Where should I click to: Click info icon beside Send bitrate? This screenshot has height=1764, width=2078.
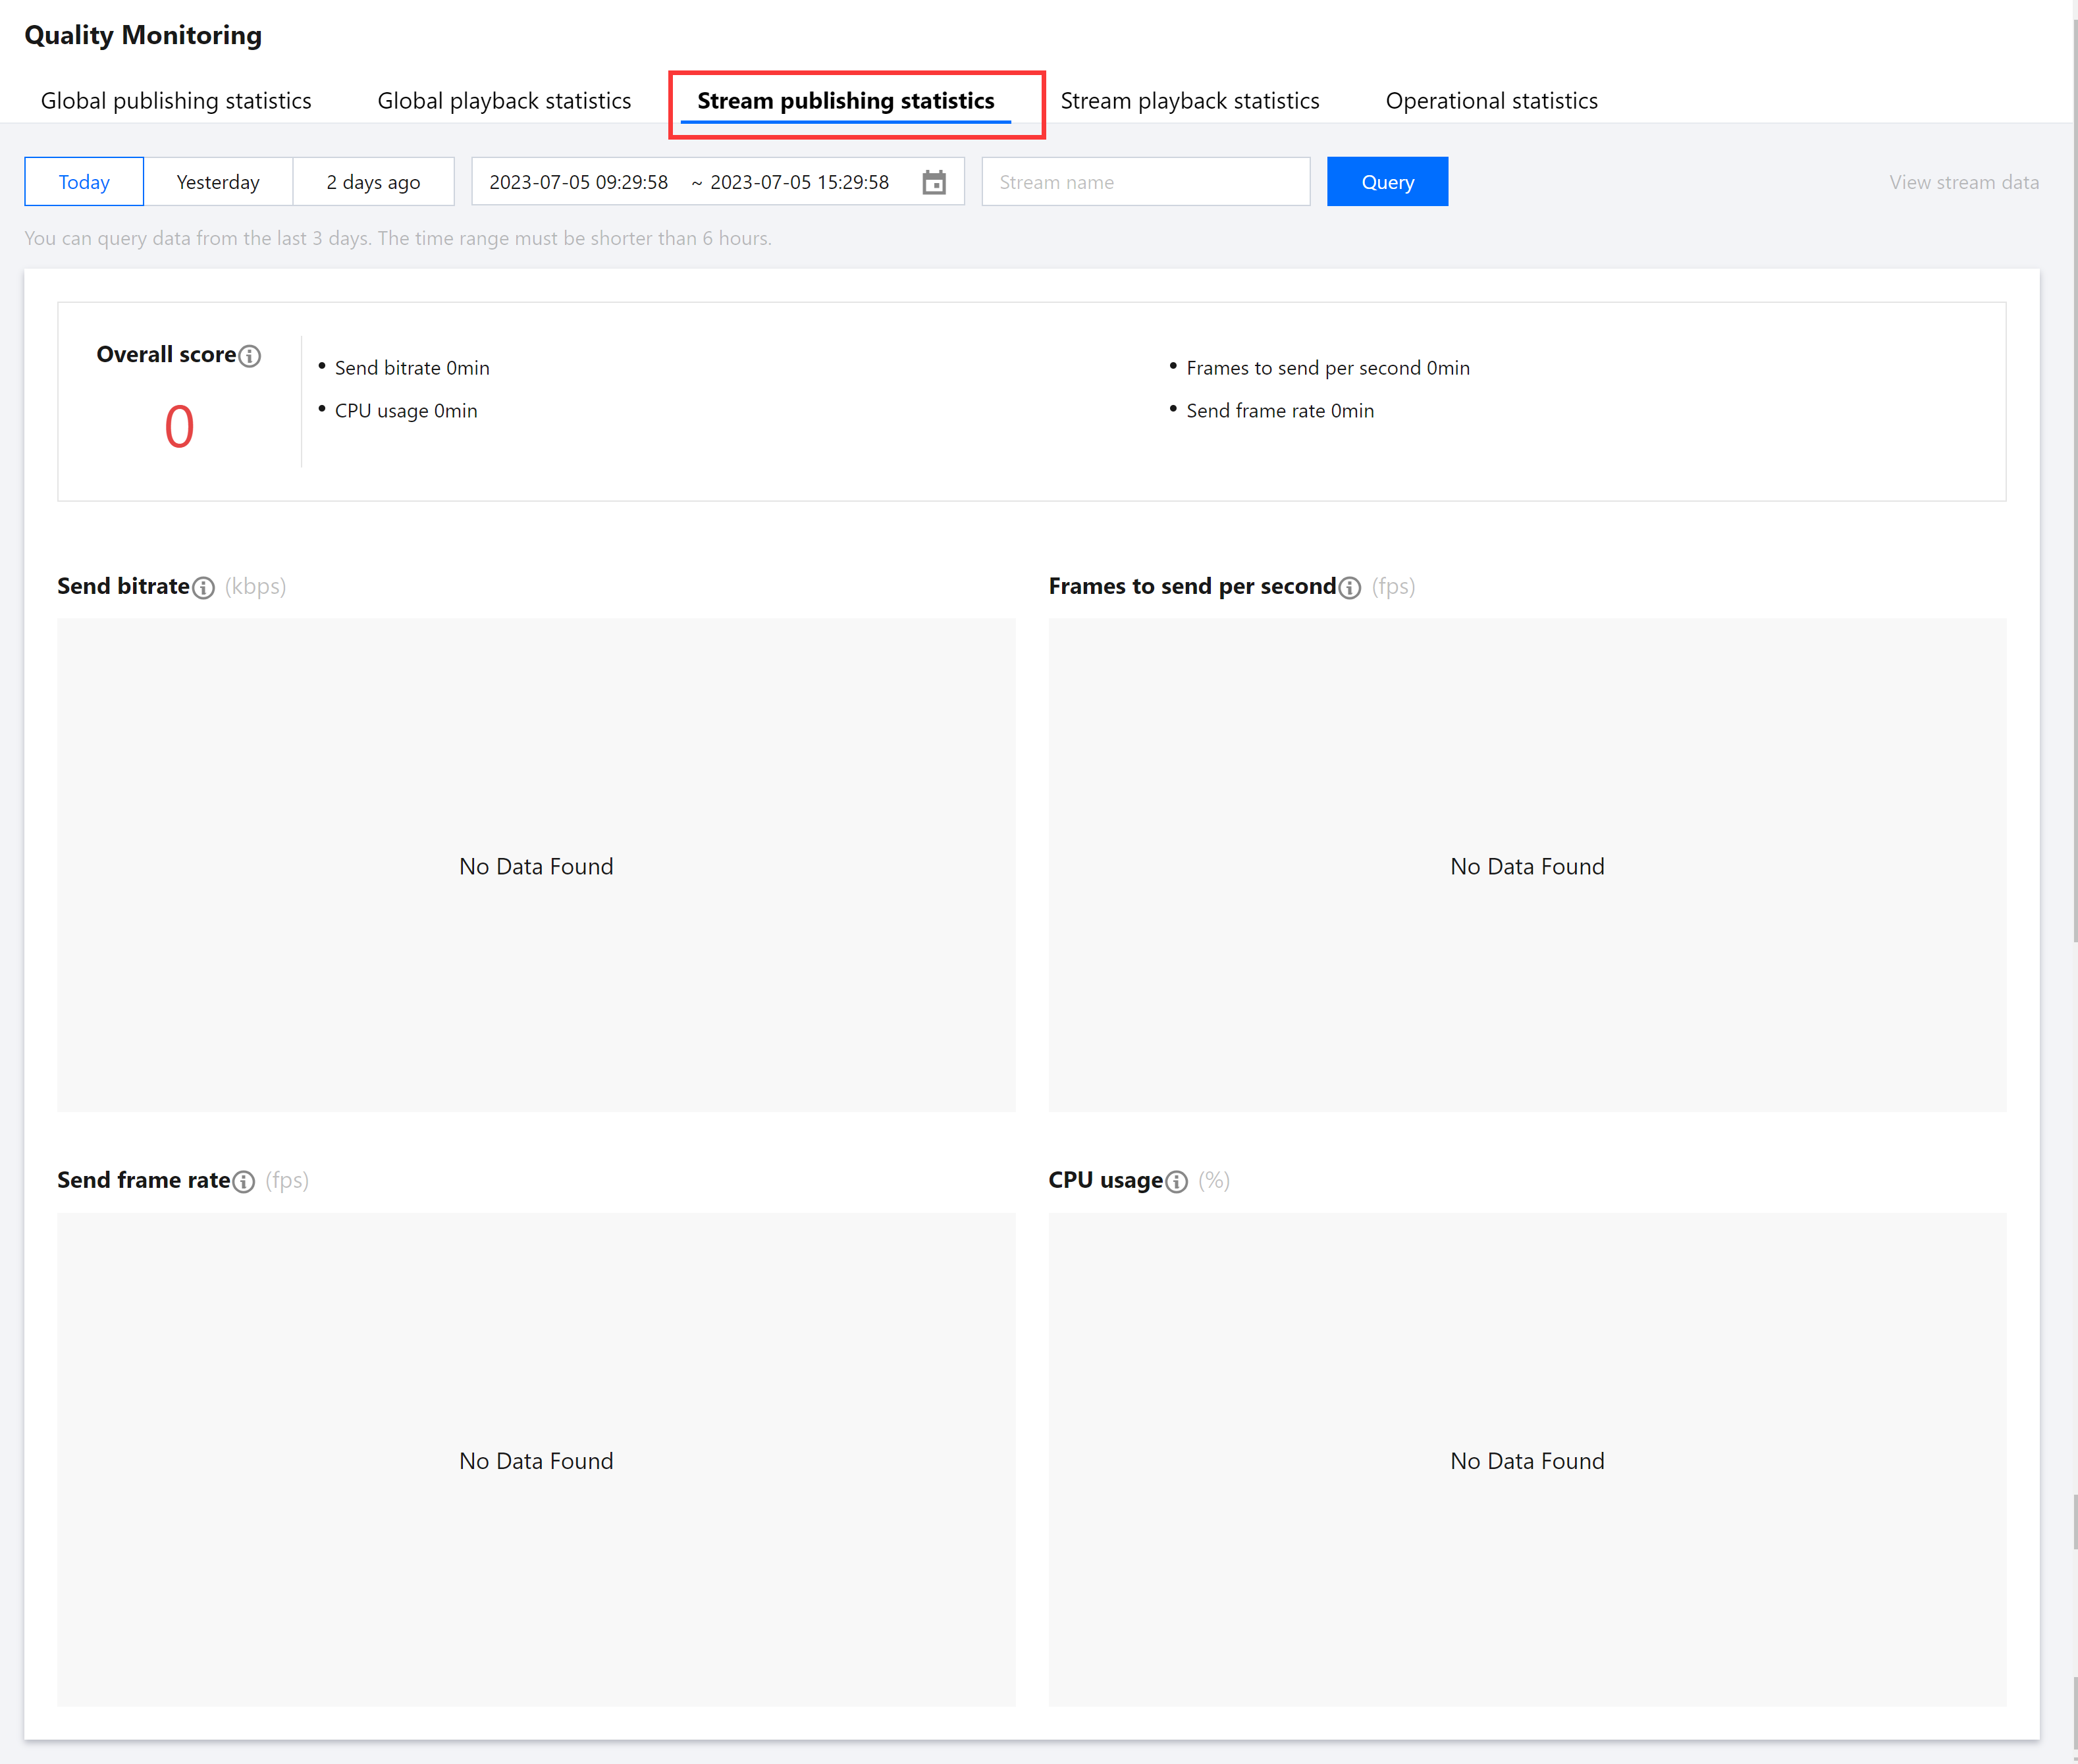pyautogui.click(x=203, y=588)
